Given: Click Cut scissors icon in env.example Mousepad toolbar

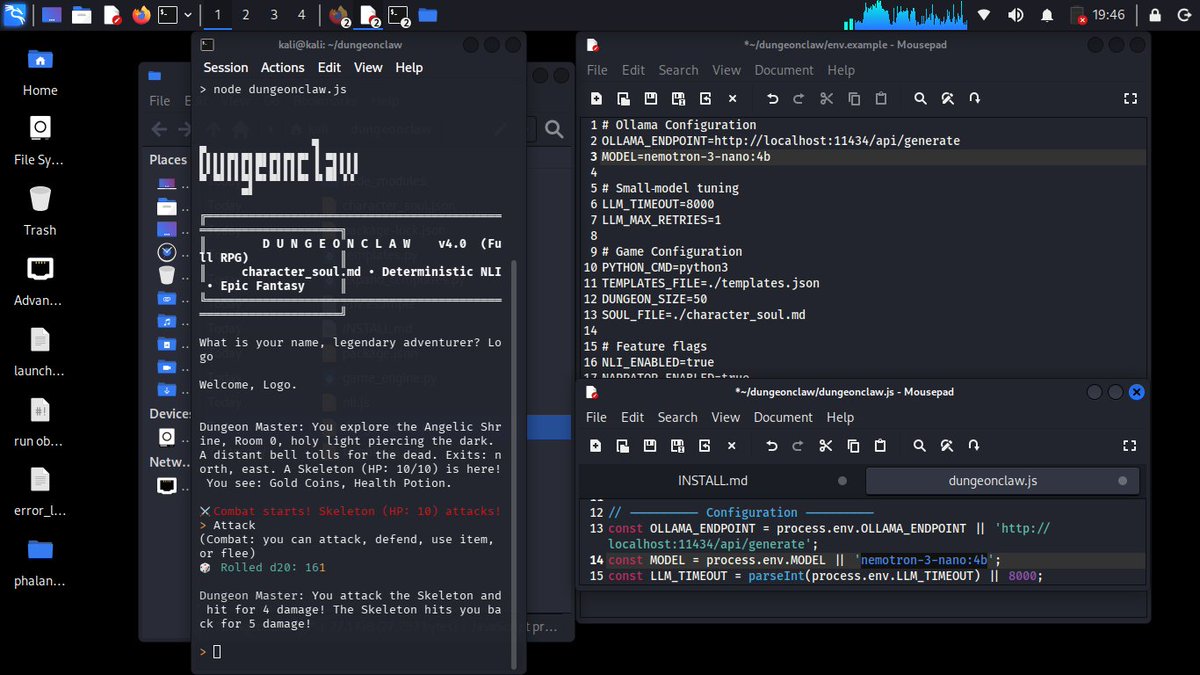Looking at the screenshot, I should [826, 98].
